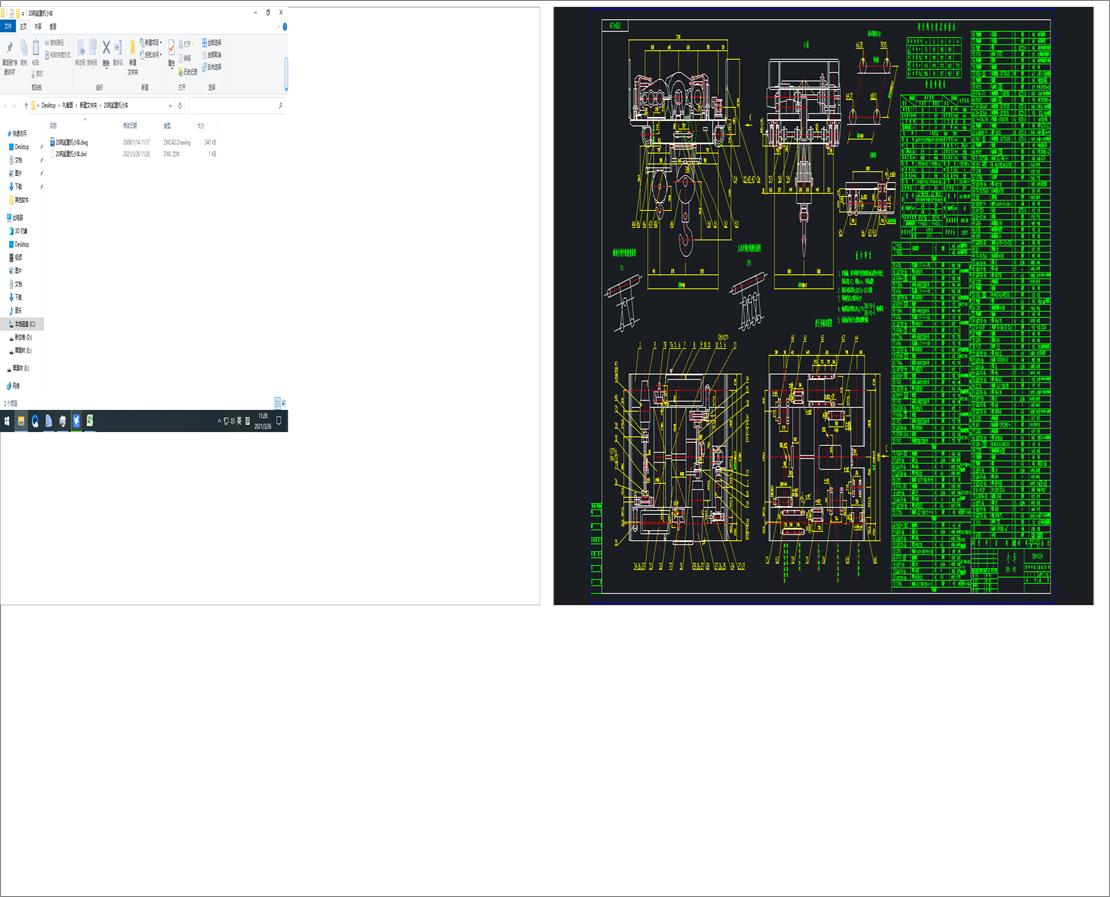The image size is (1110, 897).
Task: Click the Up one level arrow
Action: [26, 105]
